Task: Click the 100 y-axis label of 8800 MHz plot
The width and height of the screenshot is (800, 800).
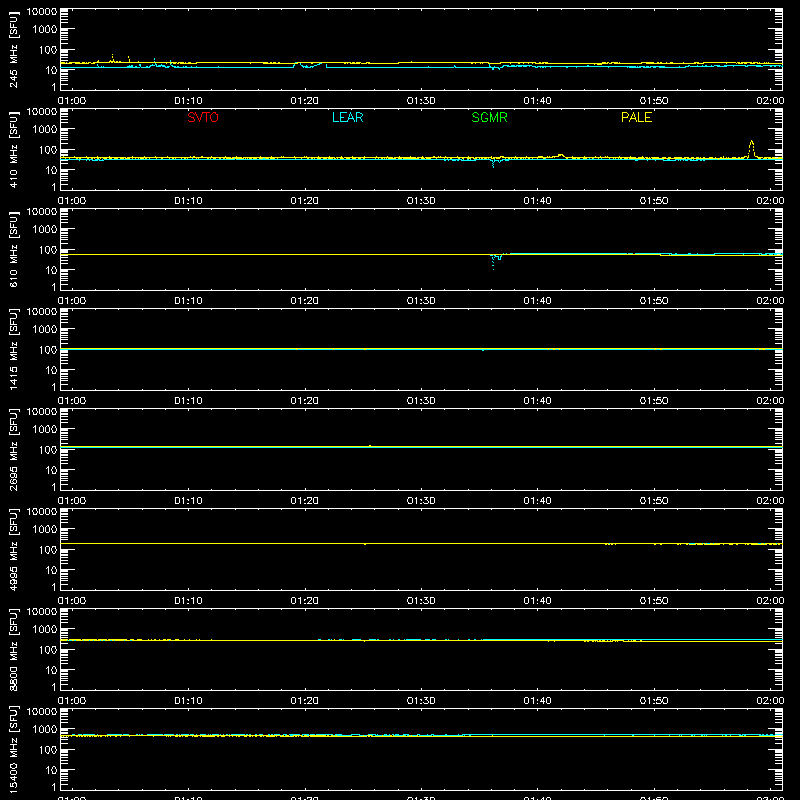Action: coord(48,650)
